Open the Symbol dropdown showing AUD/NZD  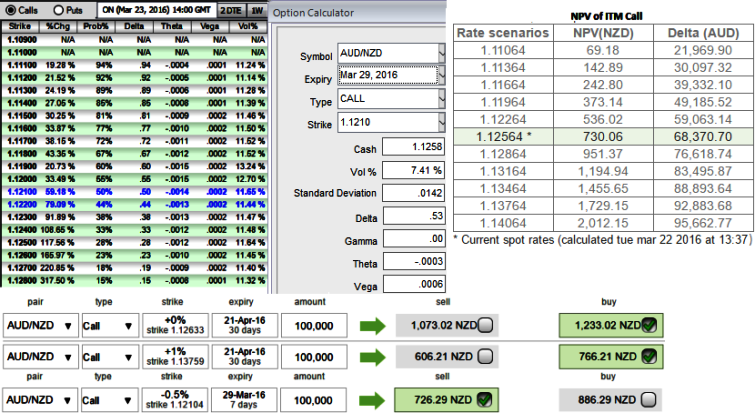click(443, 52)
